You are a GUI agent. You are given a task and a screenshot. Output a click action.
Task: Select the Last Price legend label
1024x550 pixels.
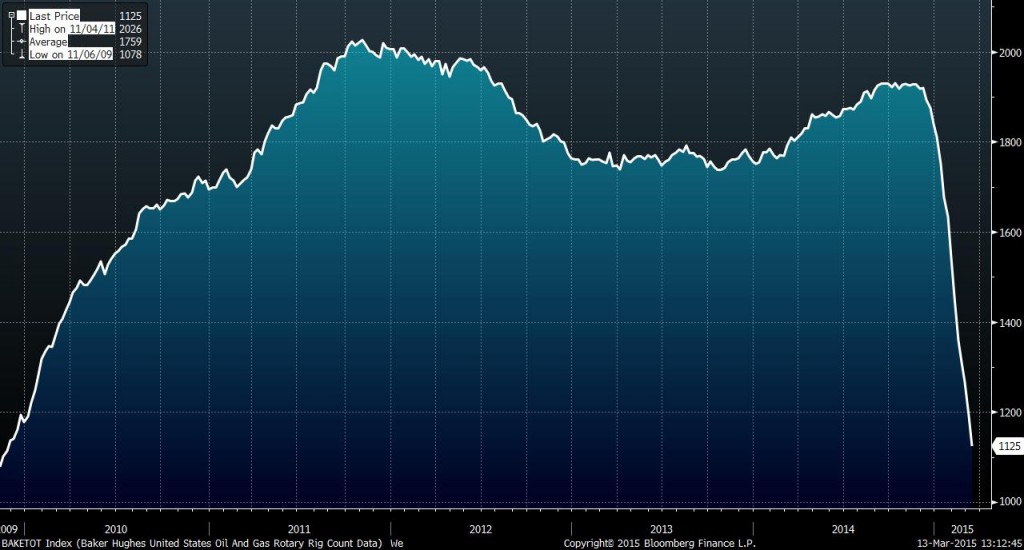[55, 16]
